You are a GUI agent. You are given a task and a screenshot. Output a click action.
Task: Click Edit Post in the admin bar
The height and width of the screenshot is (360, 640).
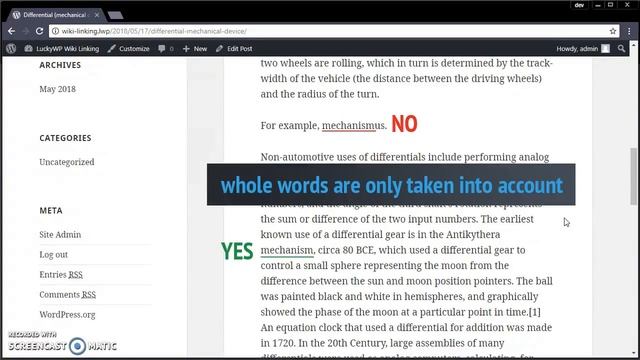(234, 49)
